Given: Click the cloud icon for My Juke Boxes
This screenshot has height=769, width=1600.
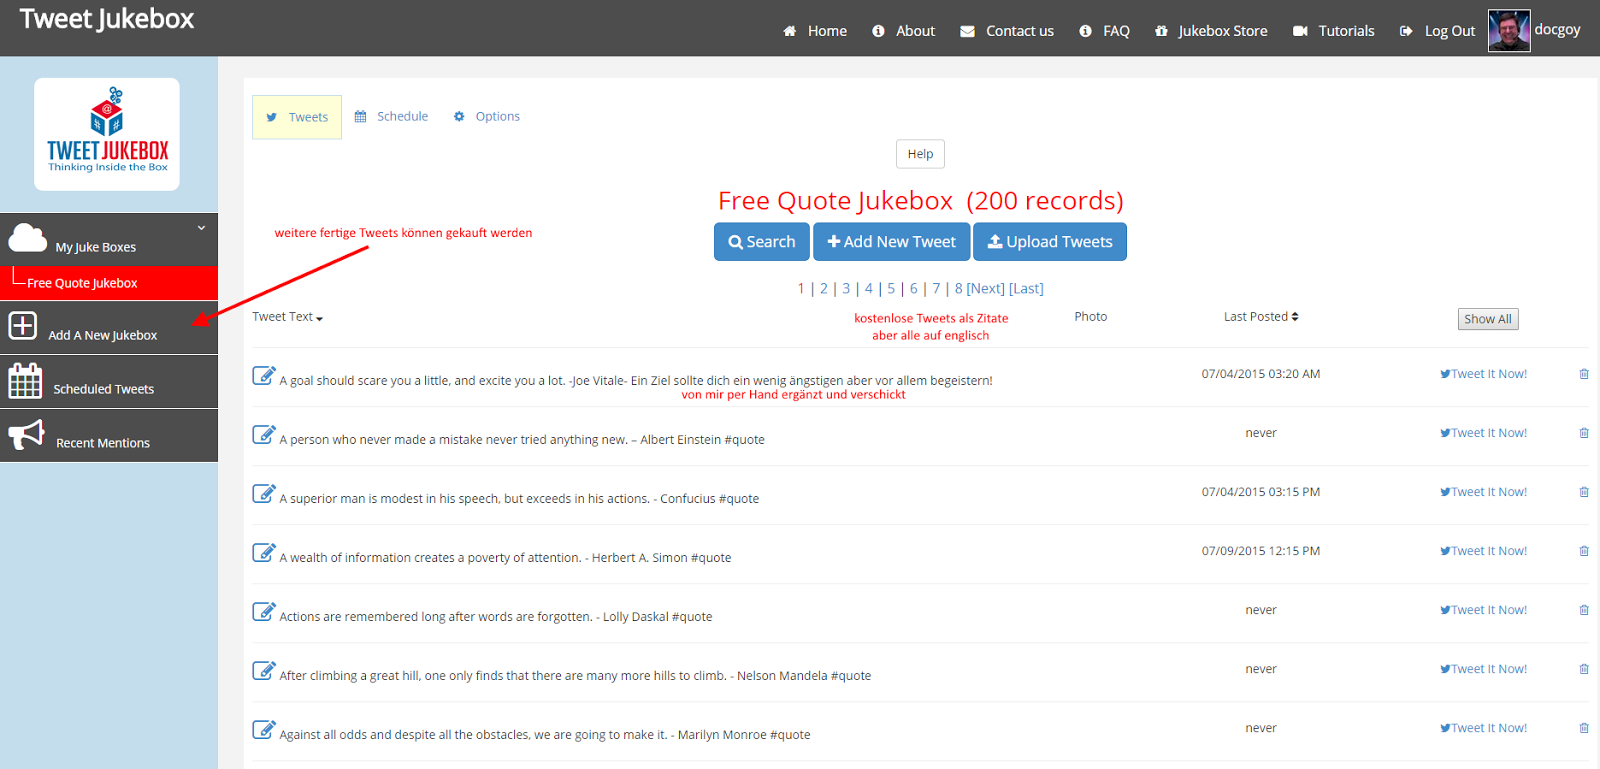Looking at the screenshot, I should click(x=27, y=238).
